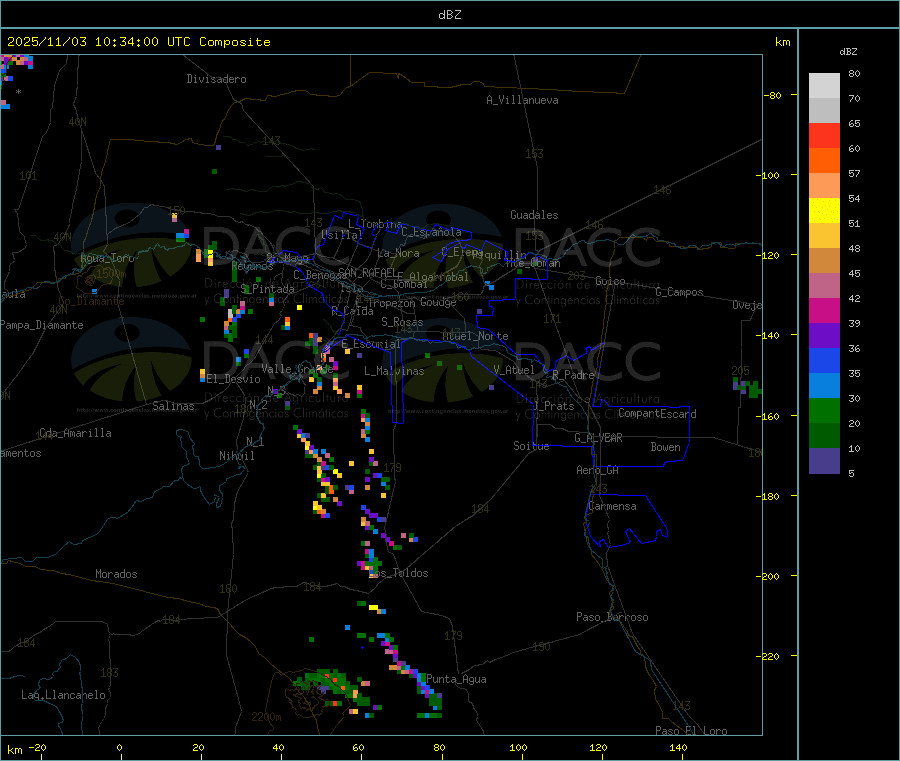Click the CompantEscard map label

pyautogui.click(x=657, y=414)
